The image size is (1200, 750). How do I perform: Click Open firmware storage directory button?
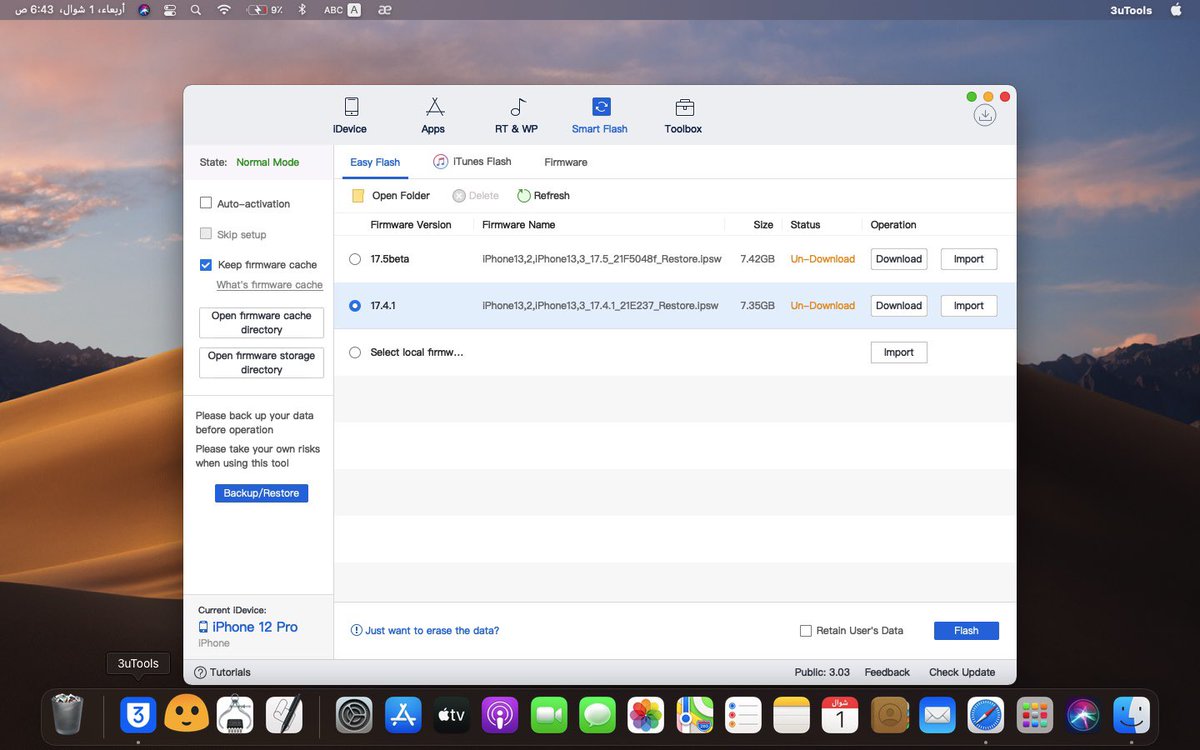261,362
